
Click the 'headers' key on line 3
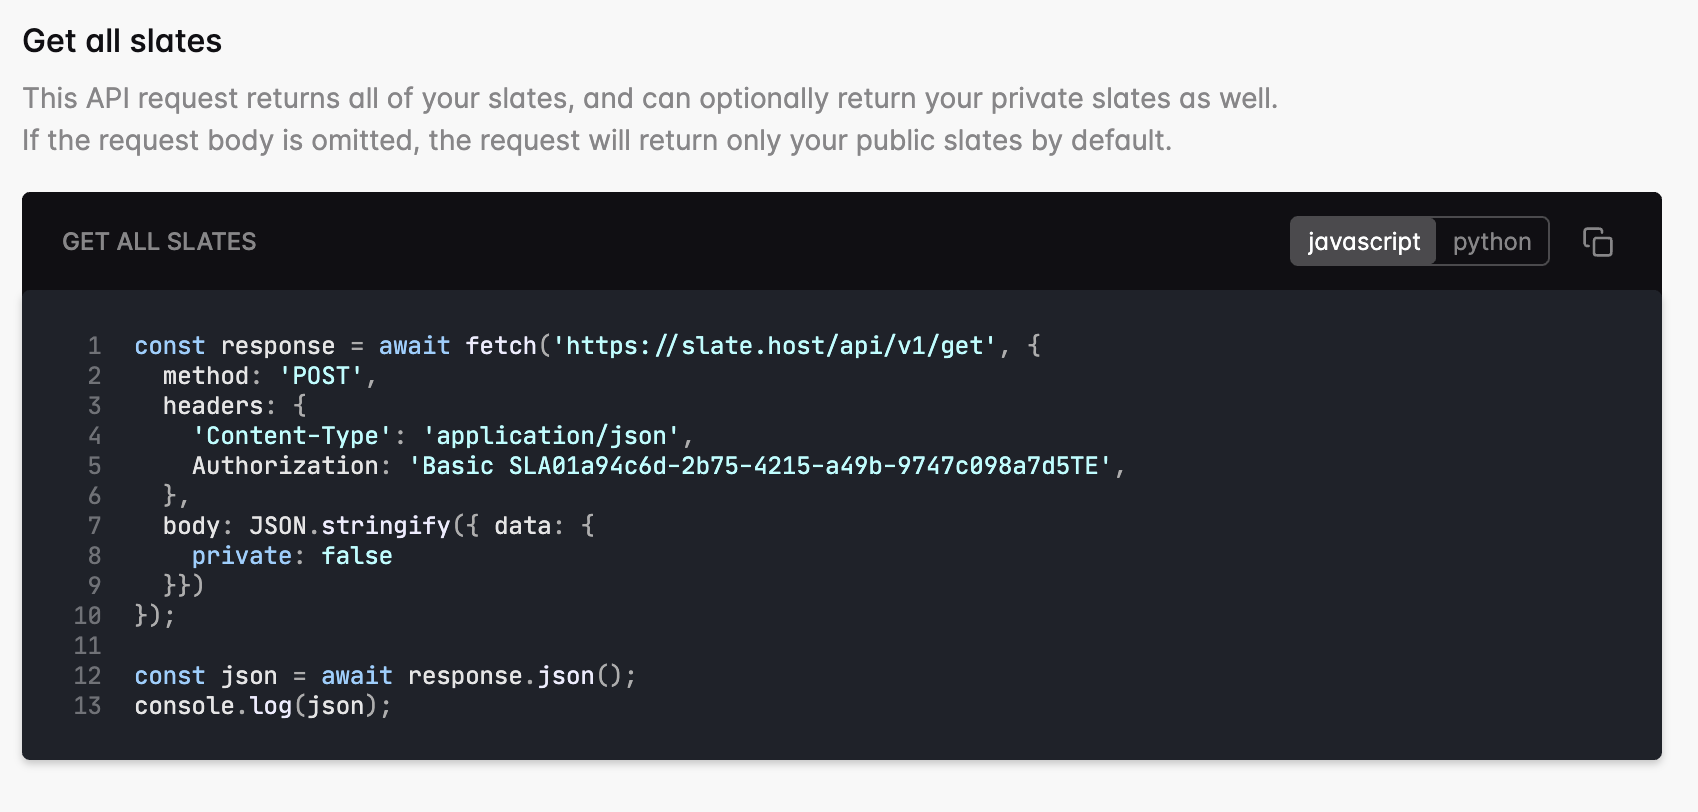pyautogui.click(x=213, y=406)
